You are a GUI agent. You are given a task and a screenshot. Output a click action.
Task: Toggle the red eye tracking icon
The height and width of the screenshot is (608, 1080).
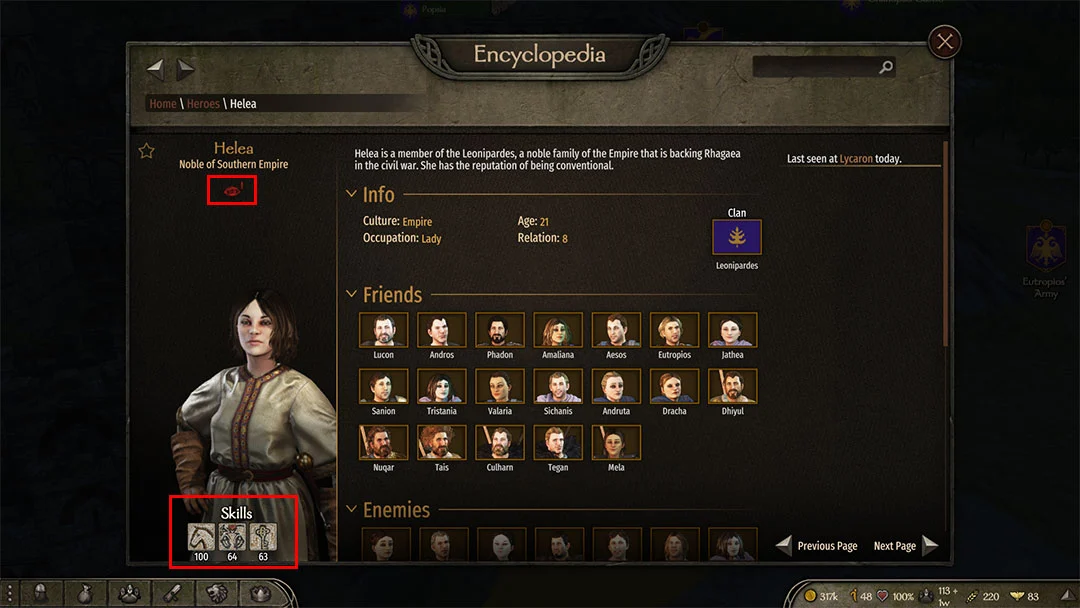[233, 190]
